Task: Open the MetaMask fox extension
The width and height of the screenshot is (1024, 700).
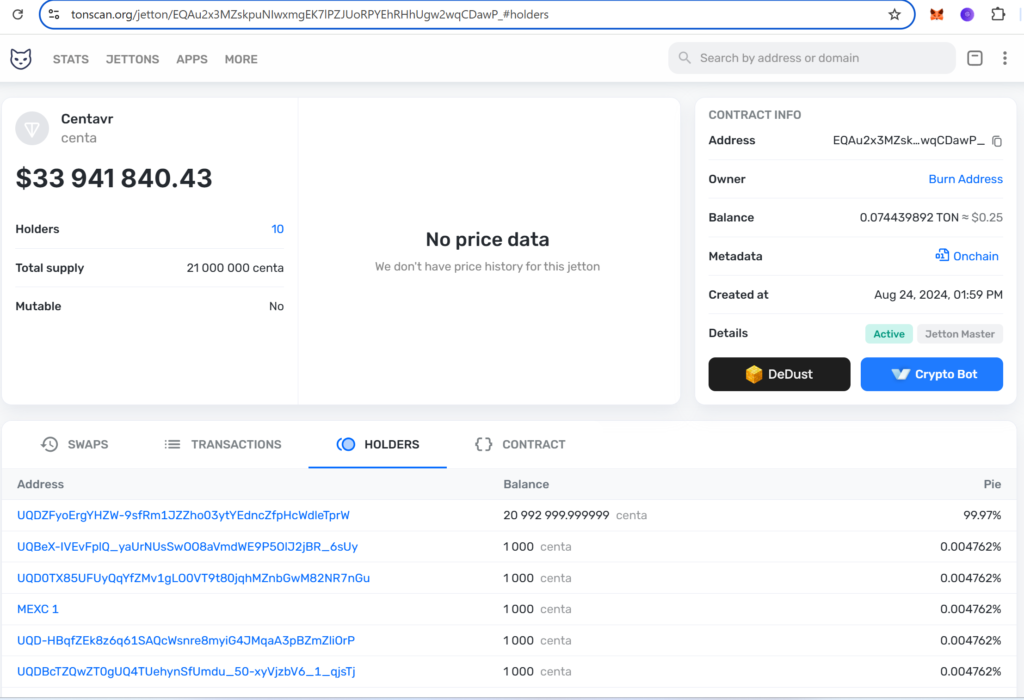Action: pos(936,14)
